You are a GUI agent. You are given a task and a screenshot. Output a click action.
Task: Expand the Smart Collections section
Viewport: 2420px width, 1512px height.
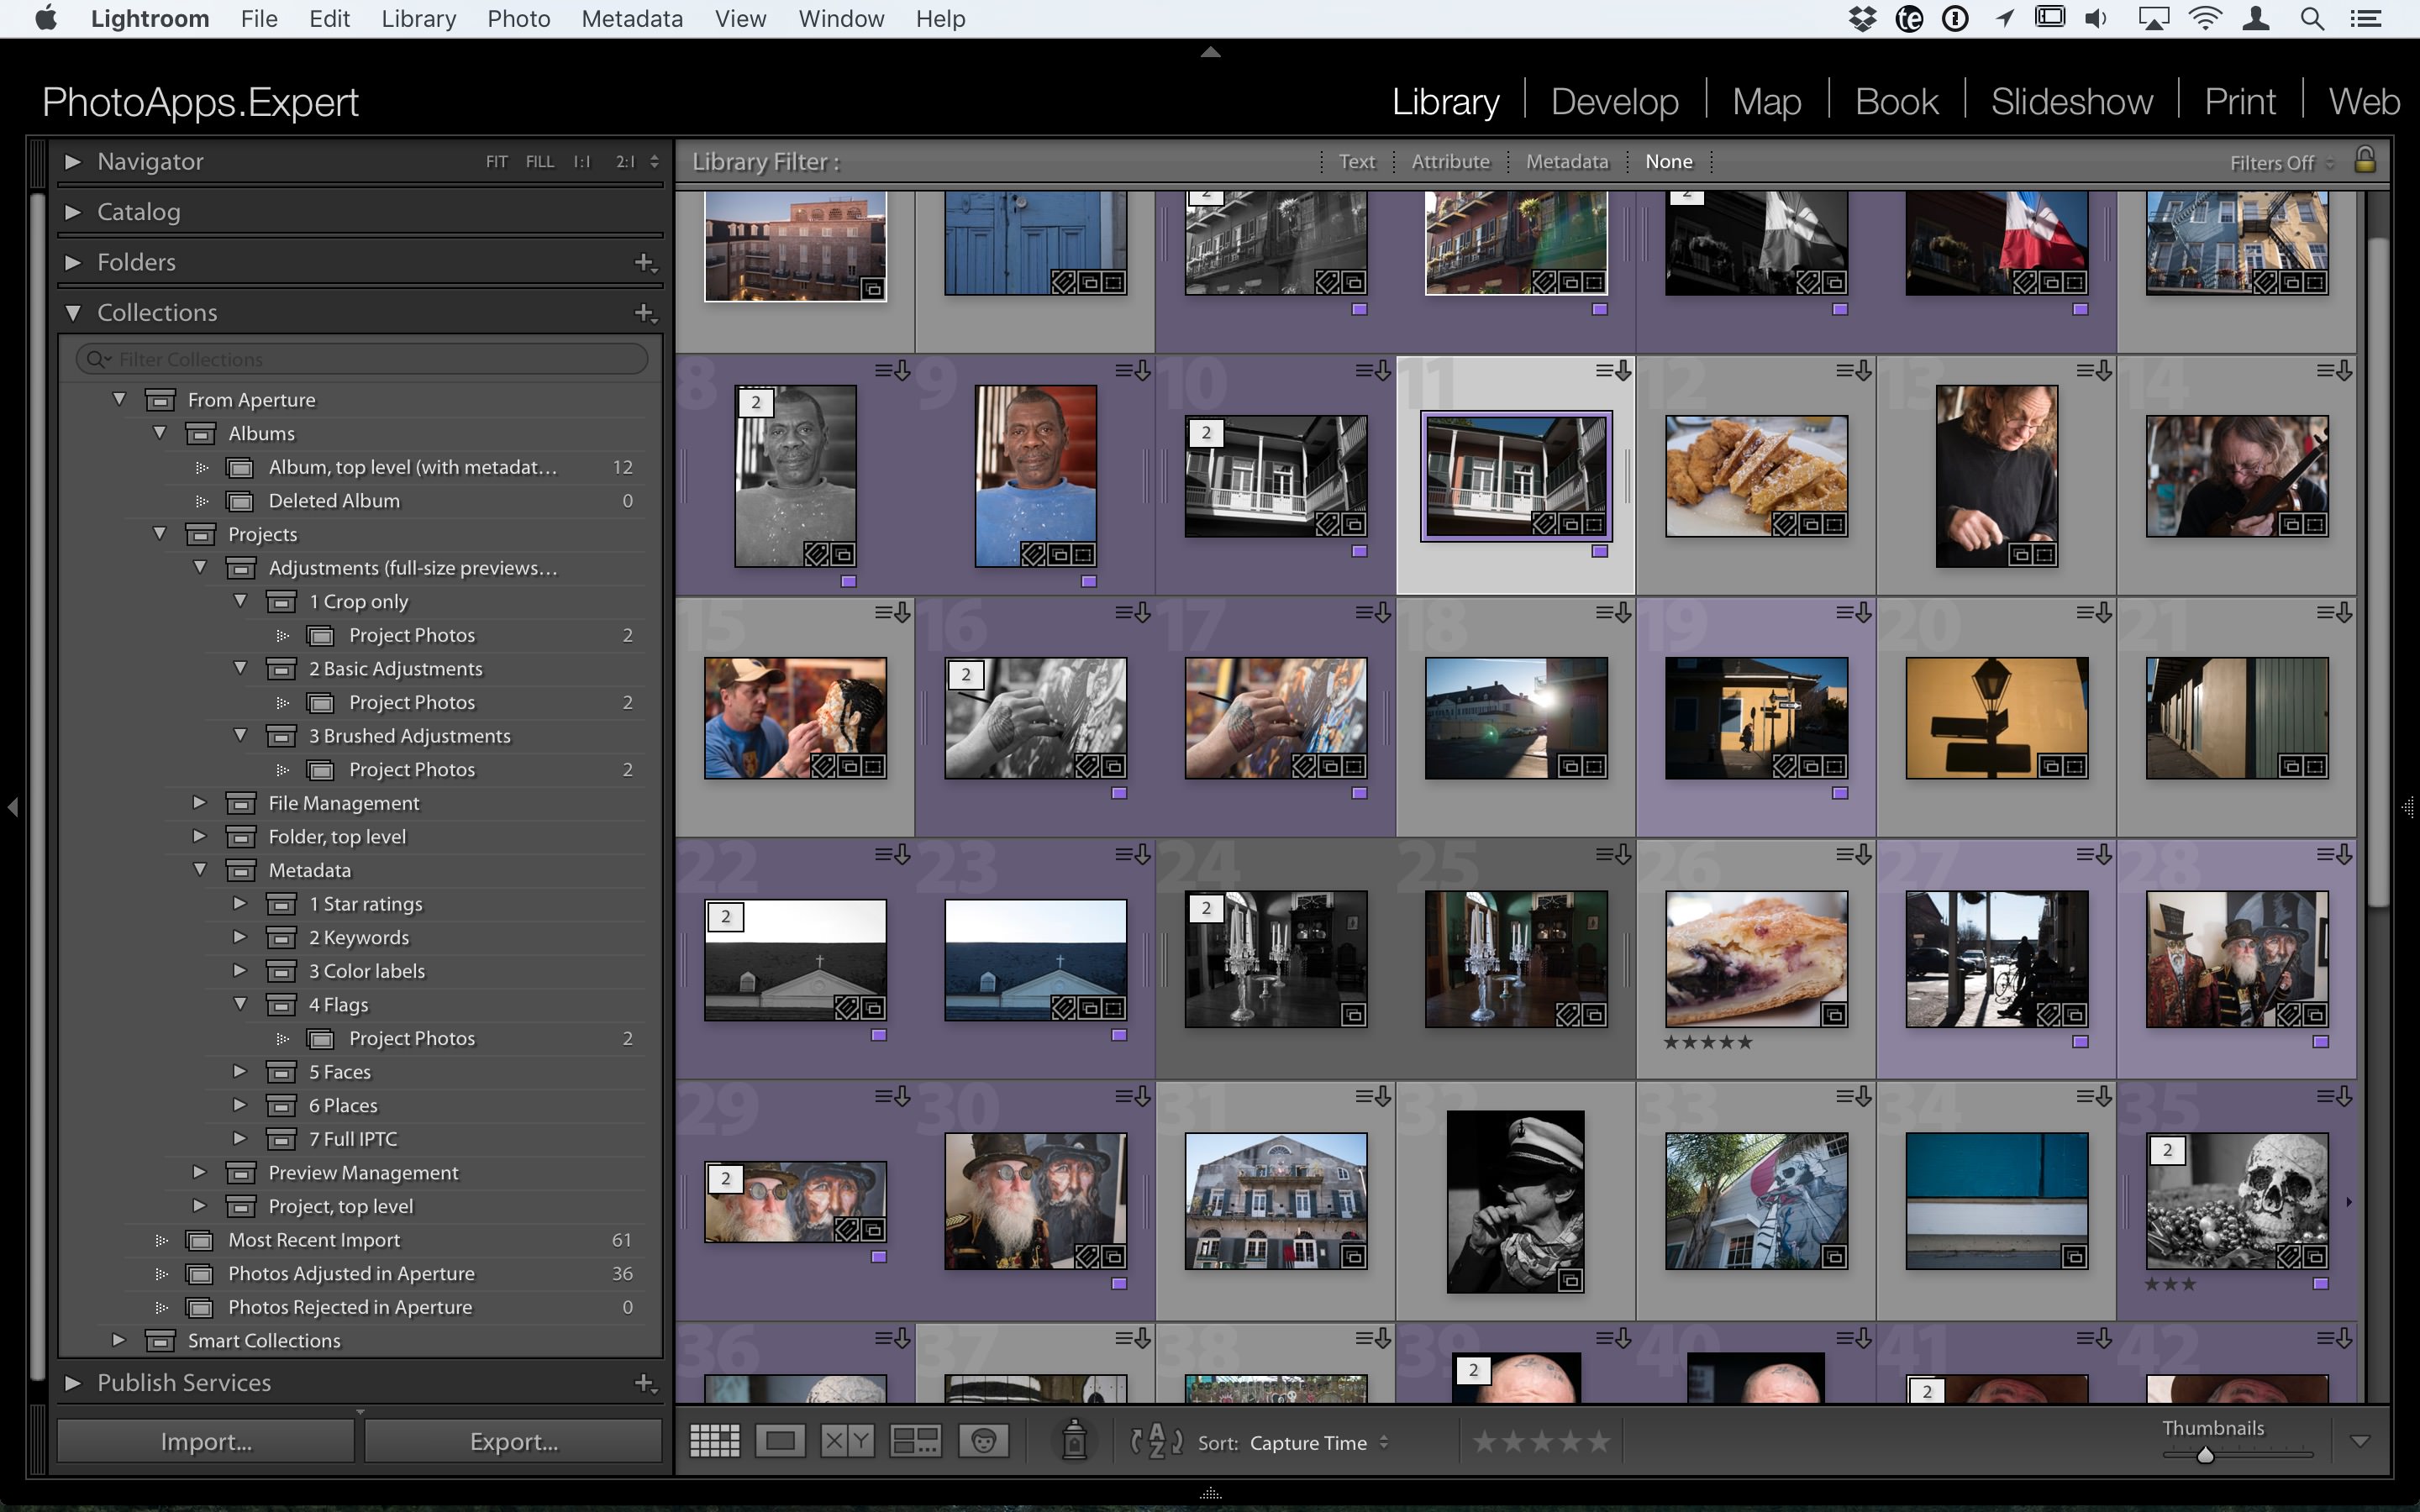[117, 1340]
